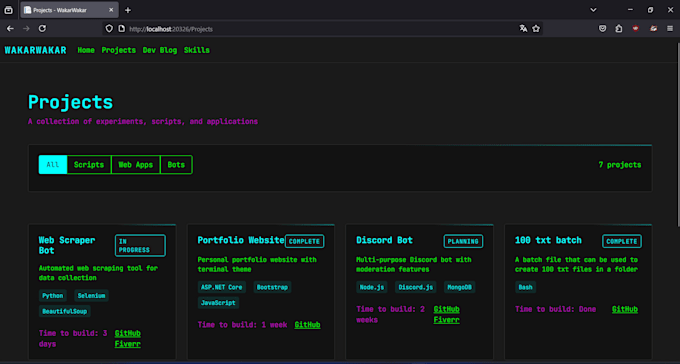Open the Projects nav link
Viewport: 680px width, 364px height.
[x=118, y=50]
